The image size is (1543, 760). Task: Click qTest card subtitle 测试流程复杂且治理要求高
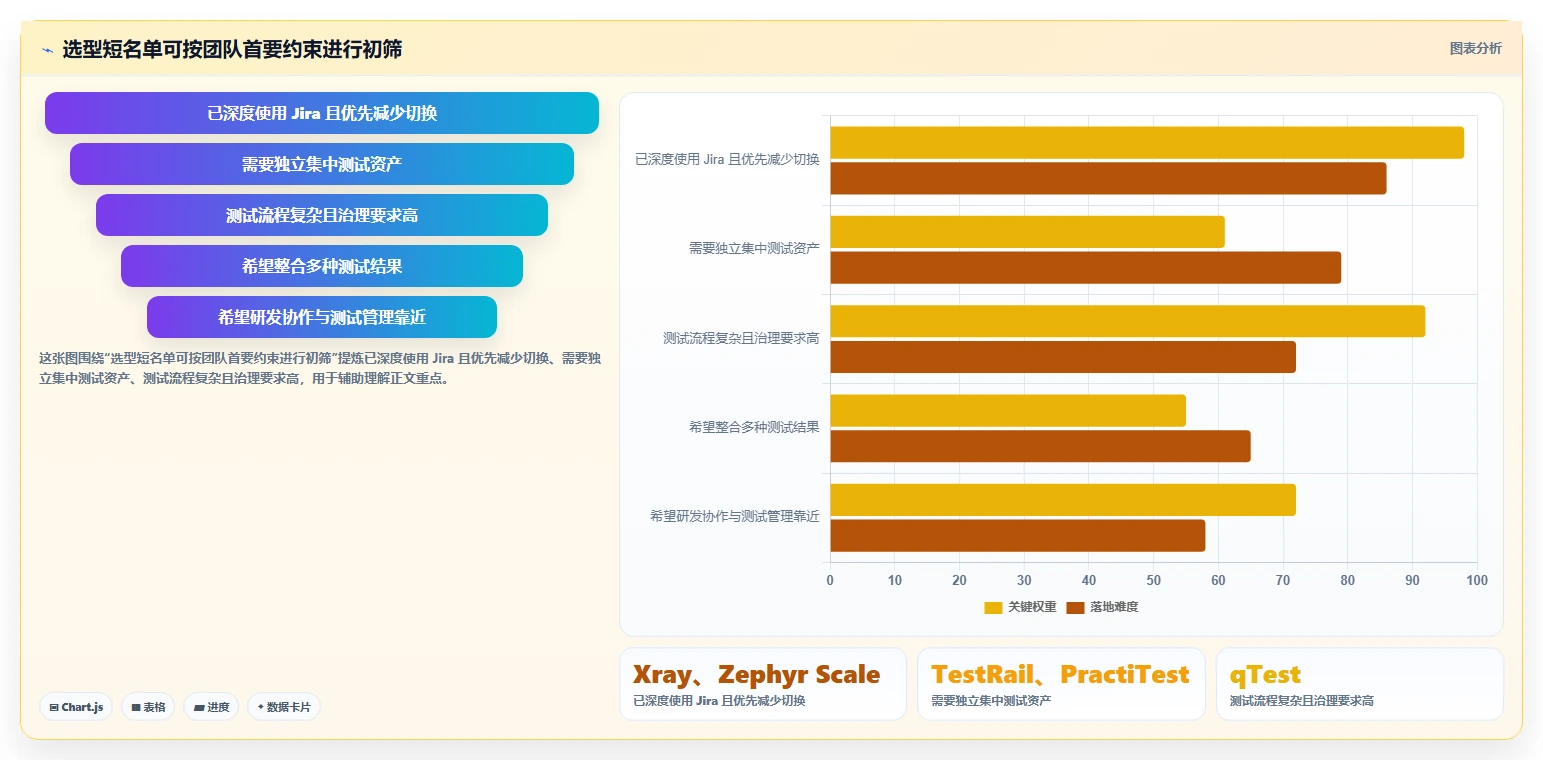(x=1302, y=701)
